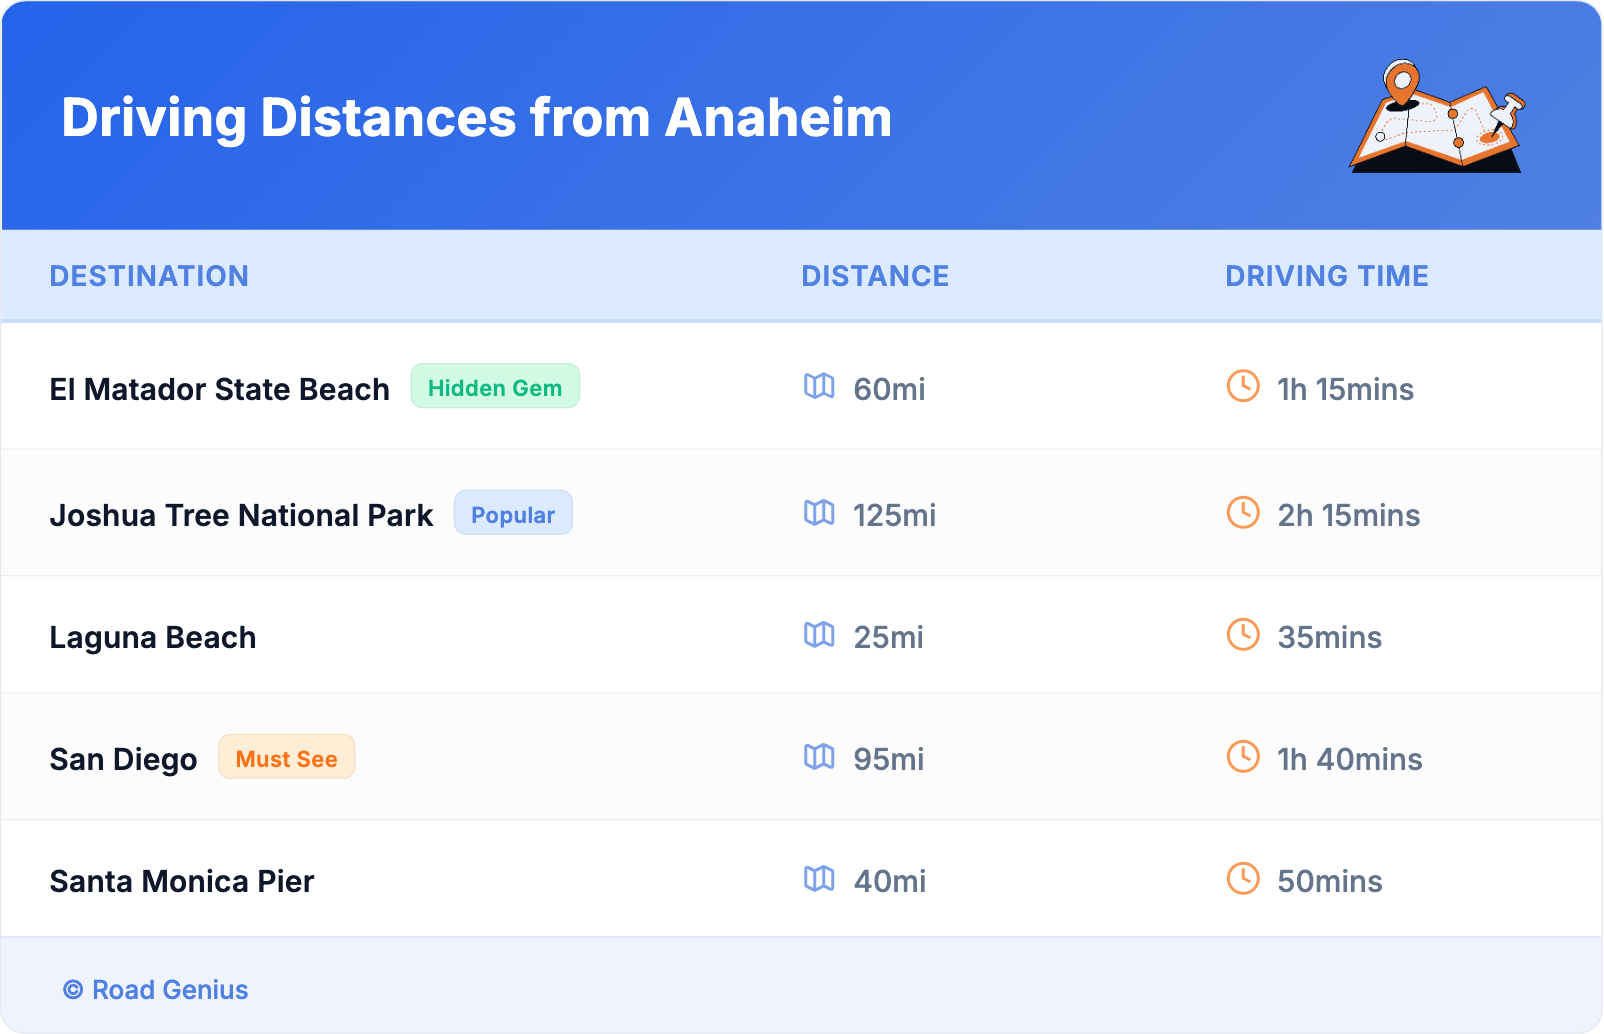Click the map illustration in header

[x=1437, y=118]
